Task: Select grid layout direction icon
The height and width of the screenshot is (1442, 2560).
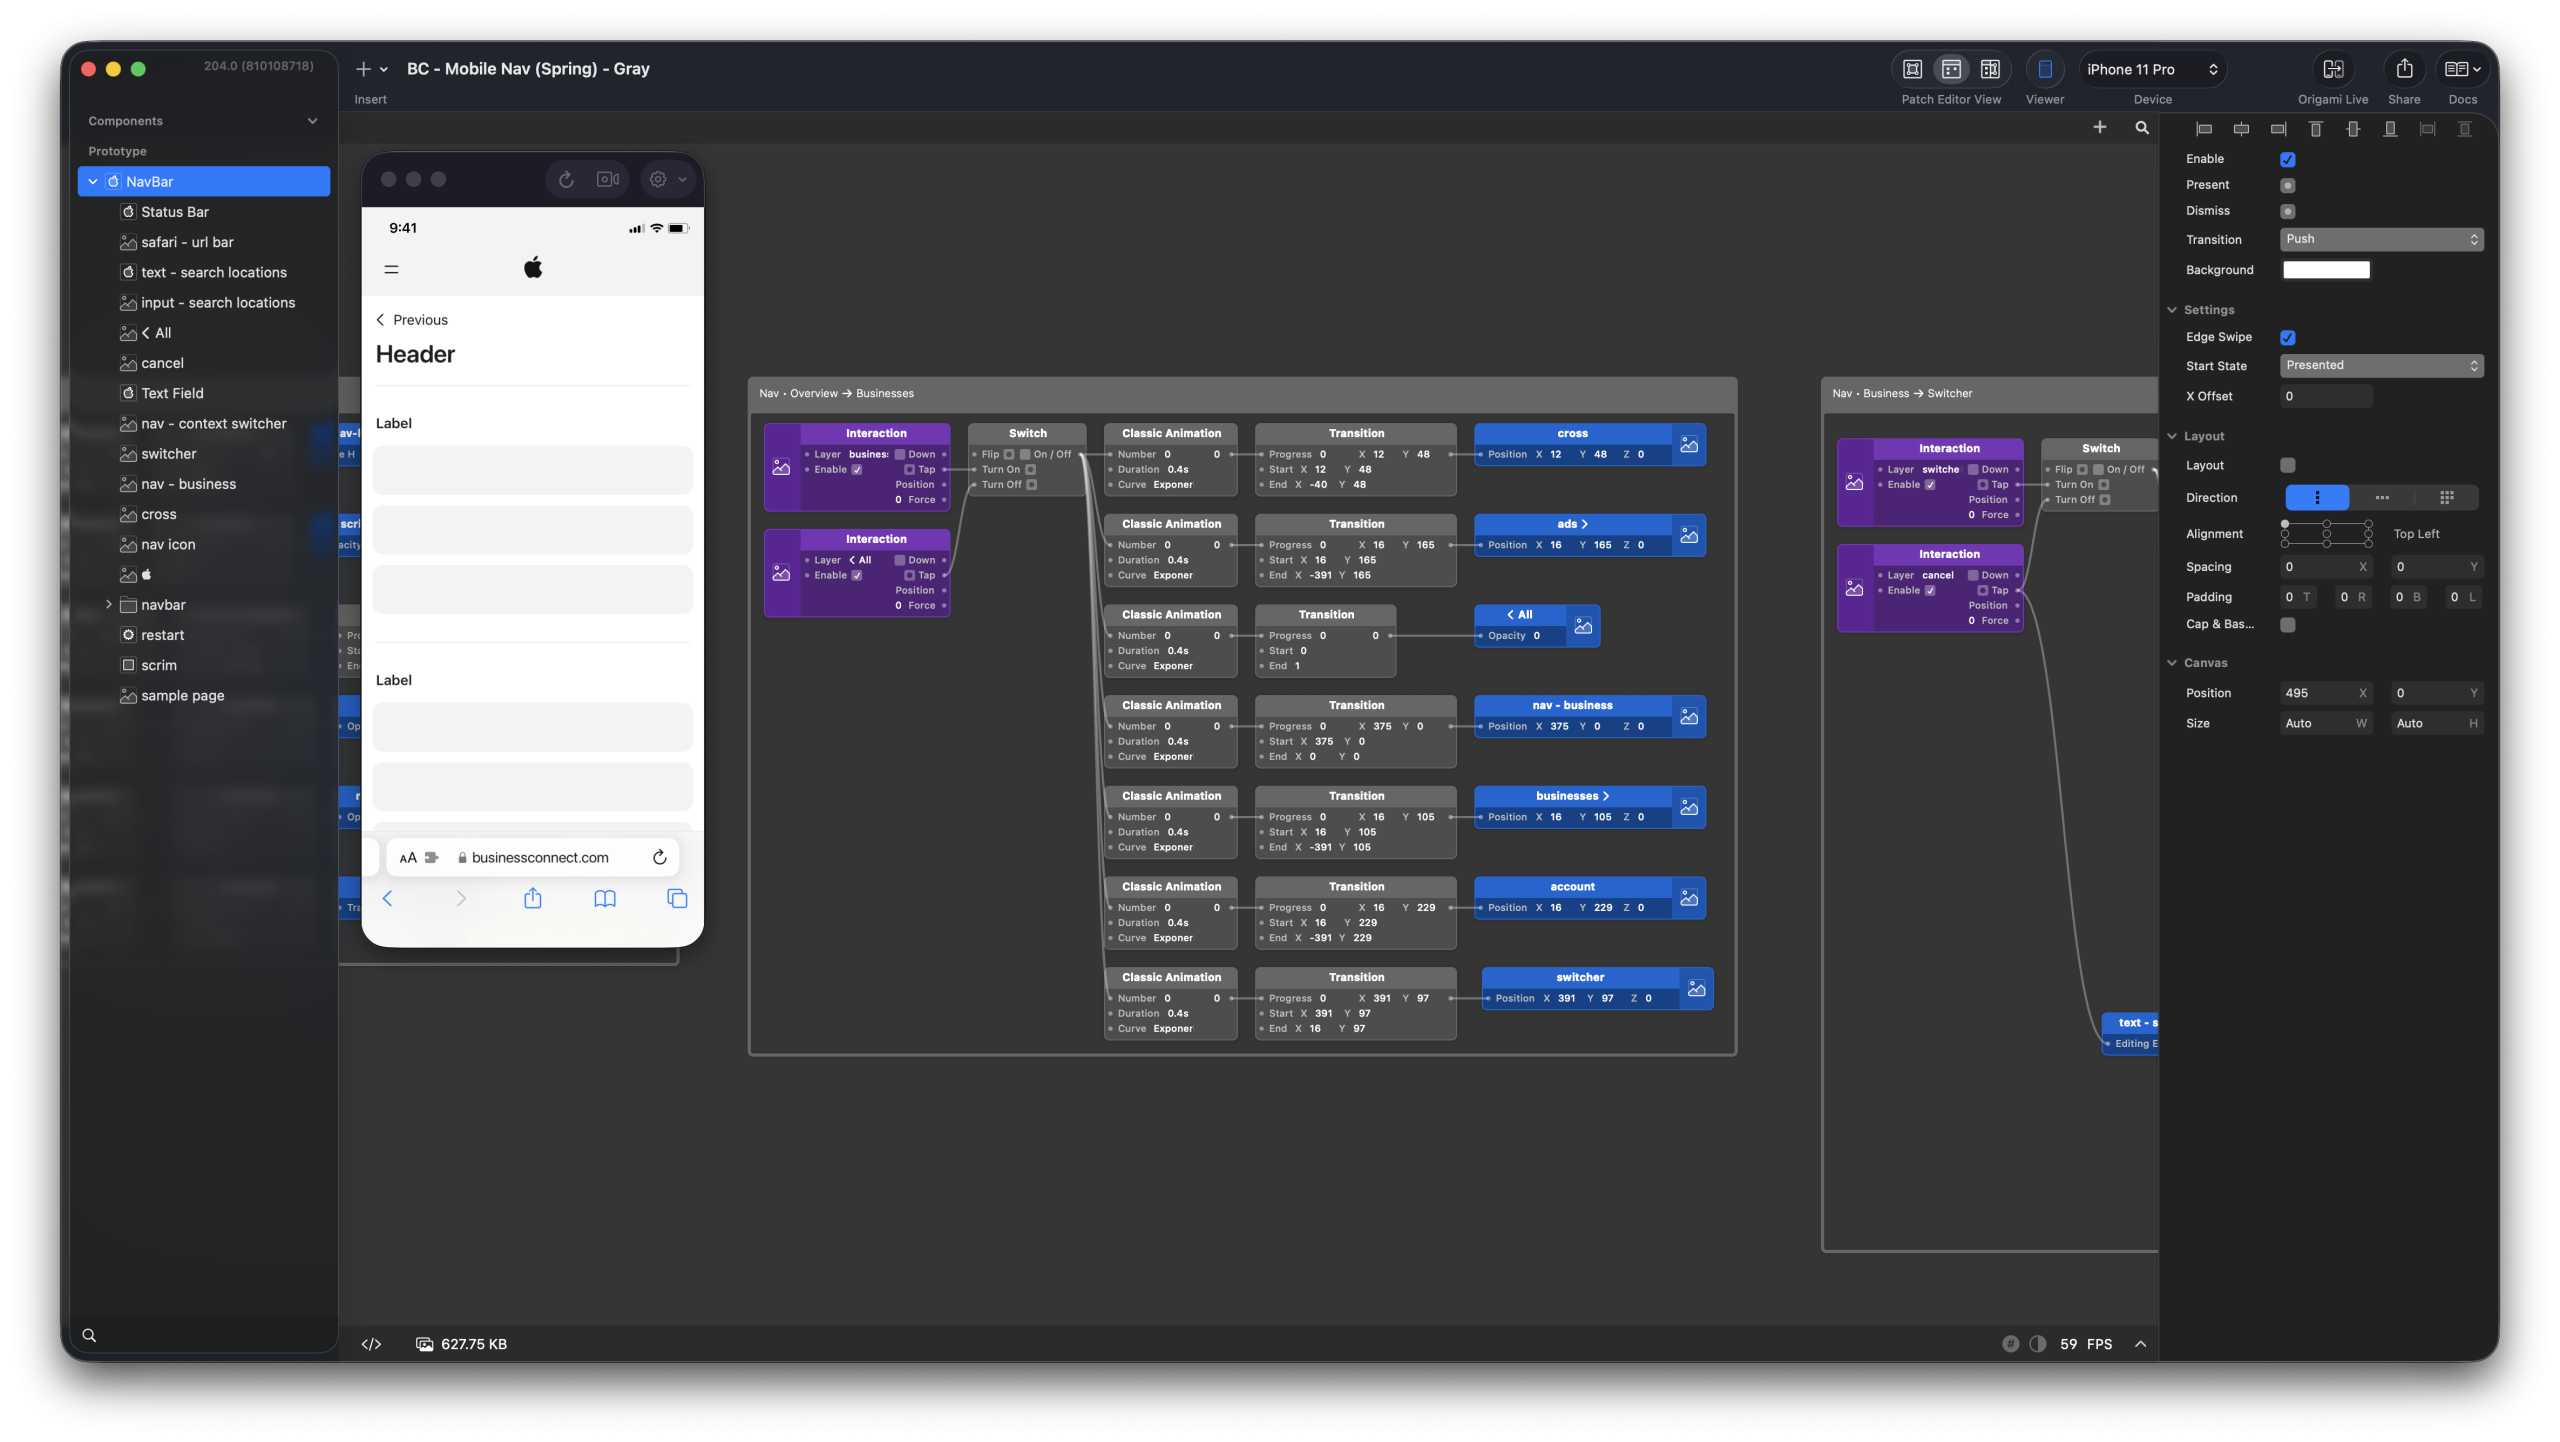Action: pos(2446,498)
